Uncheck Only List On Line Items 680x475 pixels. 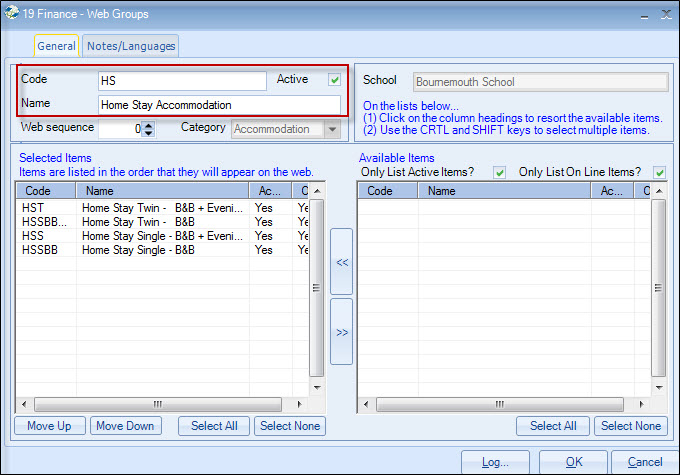[x=659, y=172]
